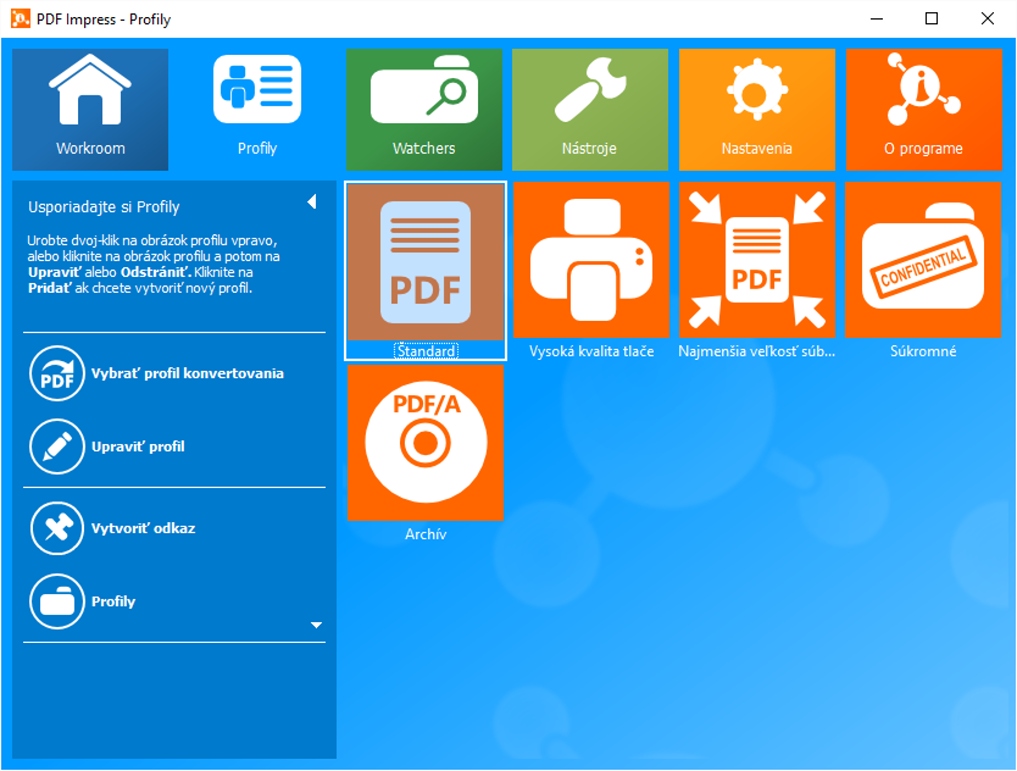The height and width of the screenshot is (771, 1017).
Task: Open the Workroom home tile
Action: [x=90, y=109]
